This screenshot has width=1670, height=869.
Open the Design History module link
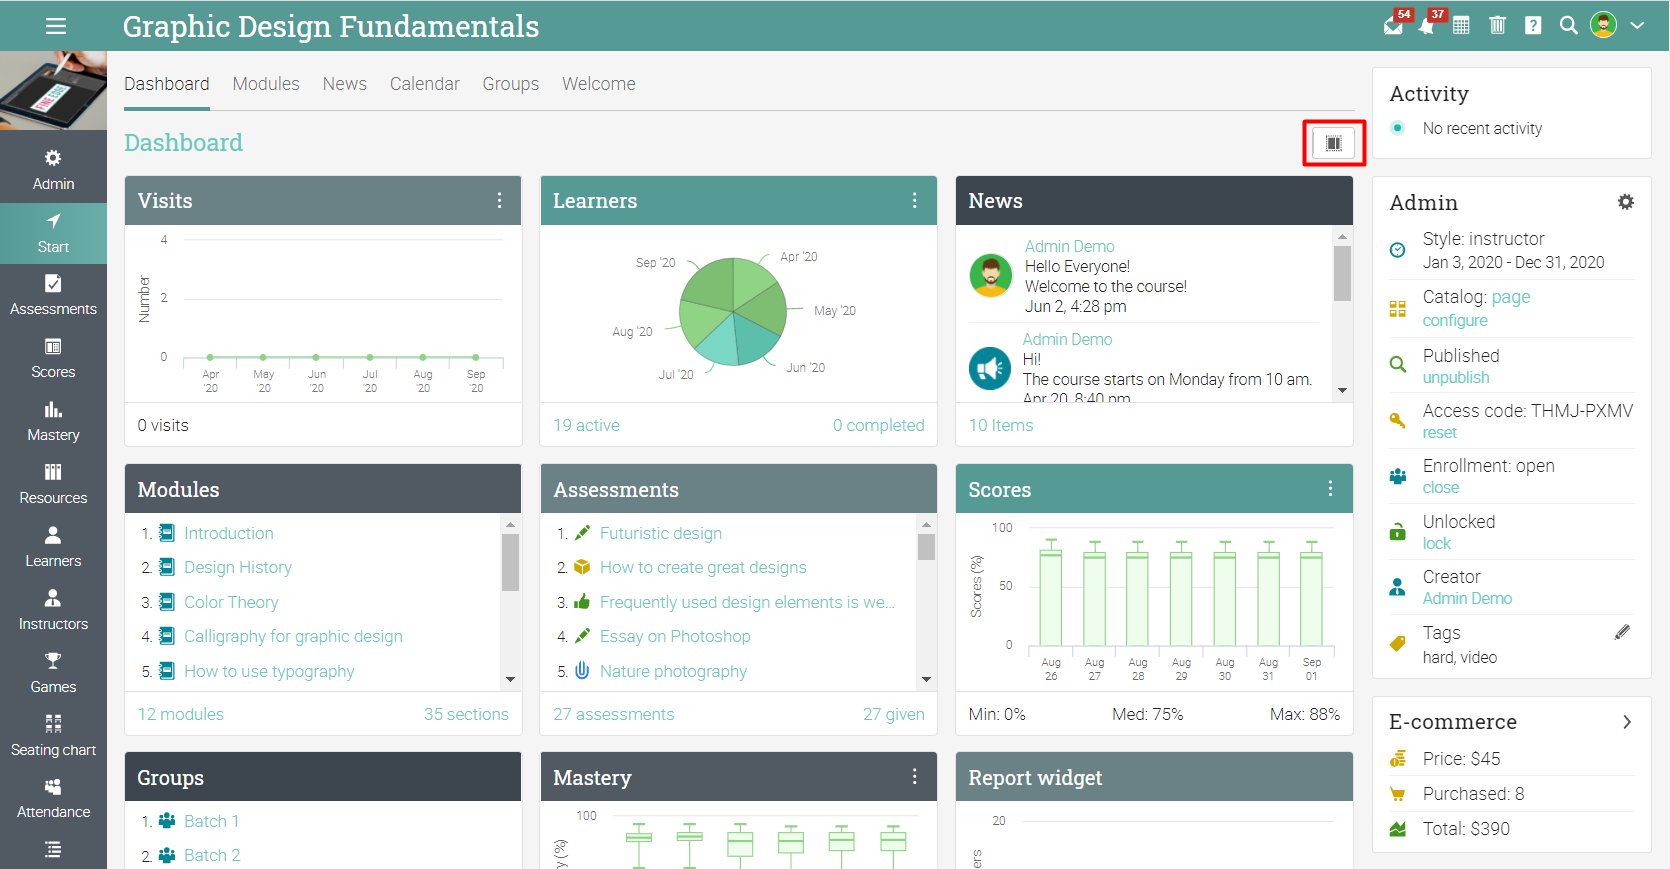pos(238,568)
